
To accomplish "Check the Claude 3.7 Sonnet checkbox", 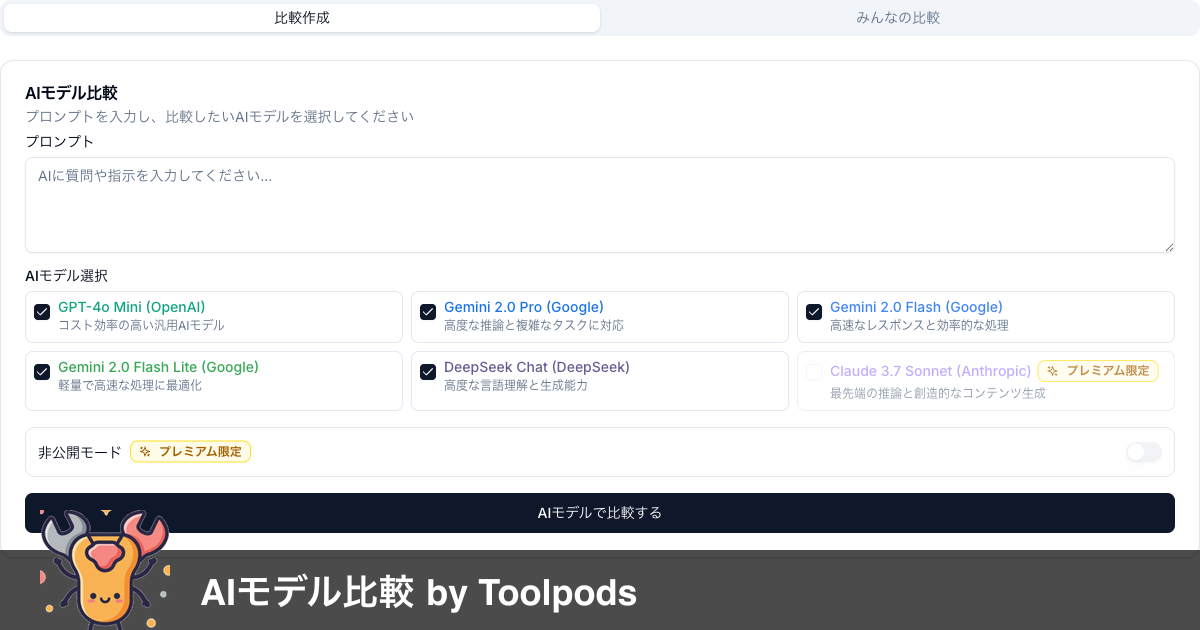I will click(x=814, y=371).
